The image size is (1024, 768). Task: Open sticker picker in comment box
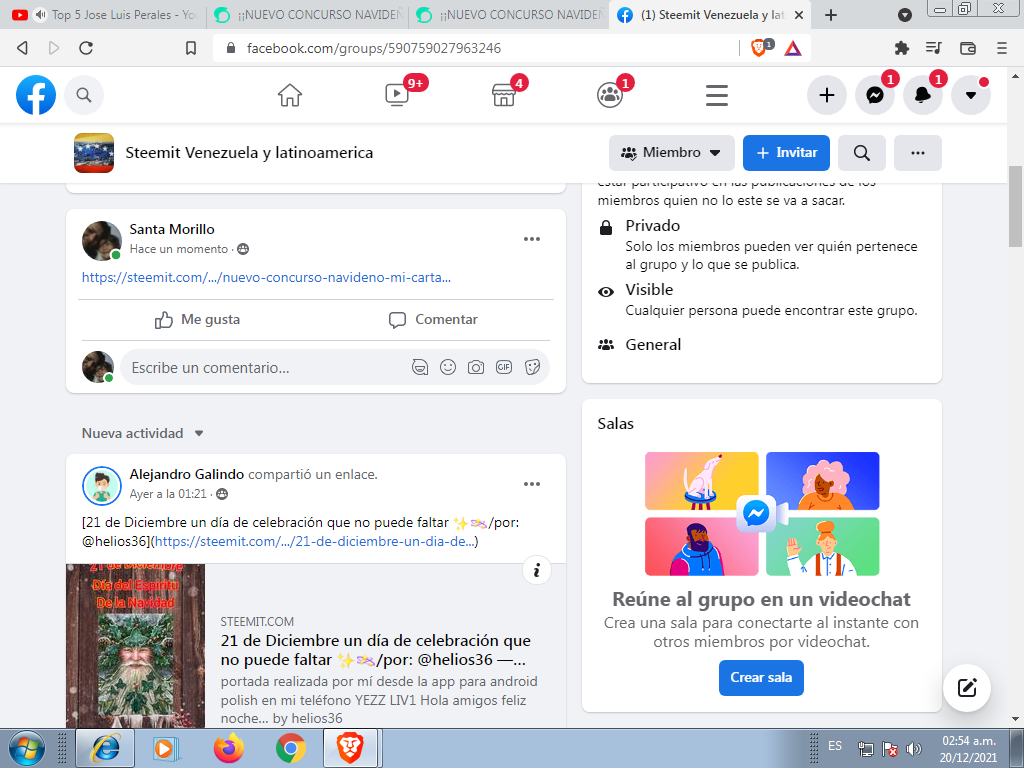click(532, 367)
